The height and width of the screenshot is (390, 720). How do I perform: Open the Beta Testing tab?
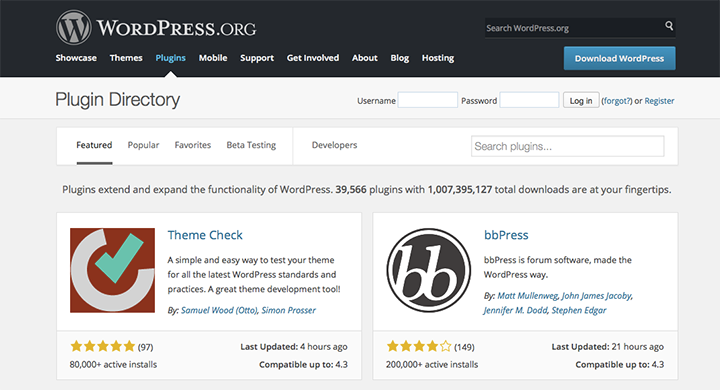click(x=251, y=145)
